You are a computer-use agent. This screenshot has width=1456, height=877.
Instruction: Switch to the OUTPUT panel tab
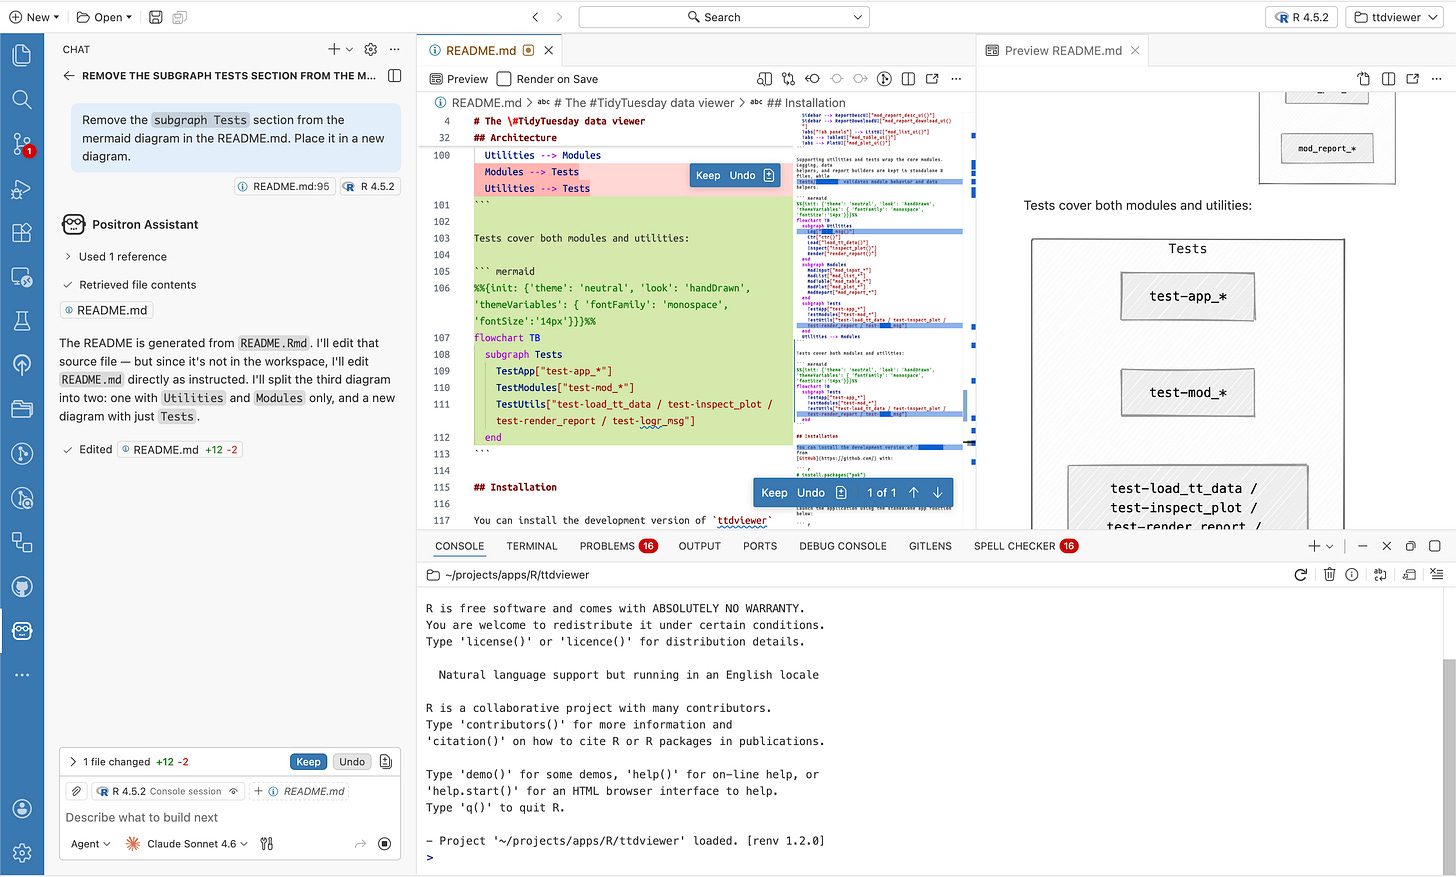(x=700, y=546)
